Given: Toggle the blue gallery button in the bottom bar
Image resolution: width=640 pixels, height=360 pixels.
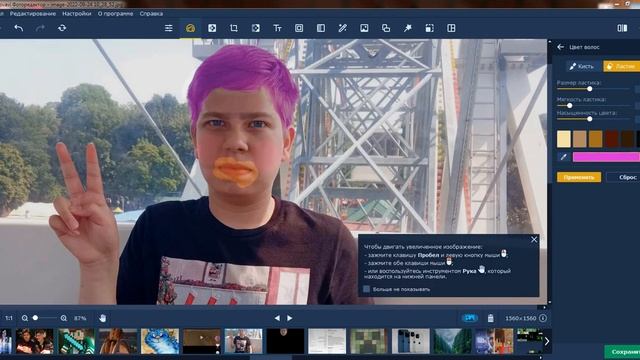Looking at the screenshot, I should tap(470, 318).
